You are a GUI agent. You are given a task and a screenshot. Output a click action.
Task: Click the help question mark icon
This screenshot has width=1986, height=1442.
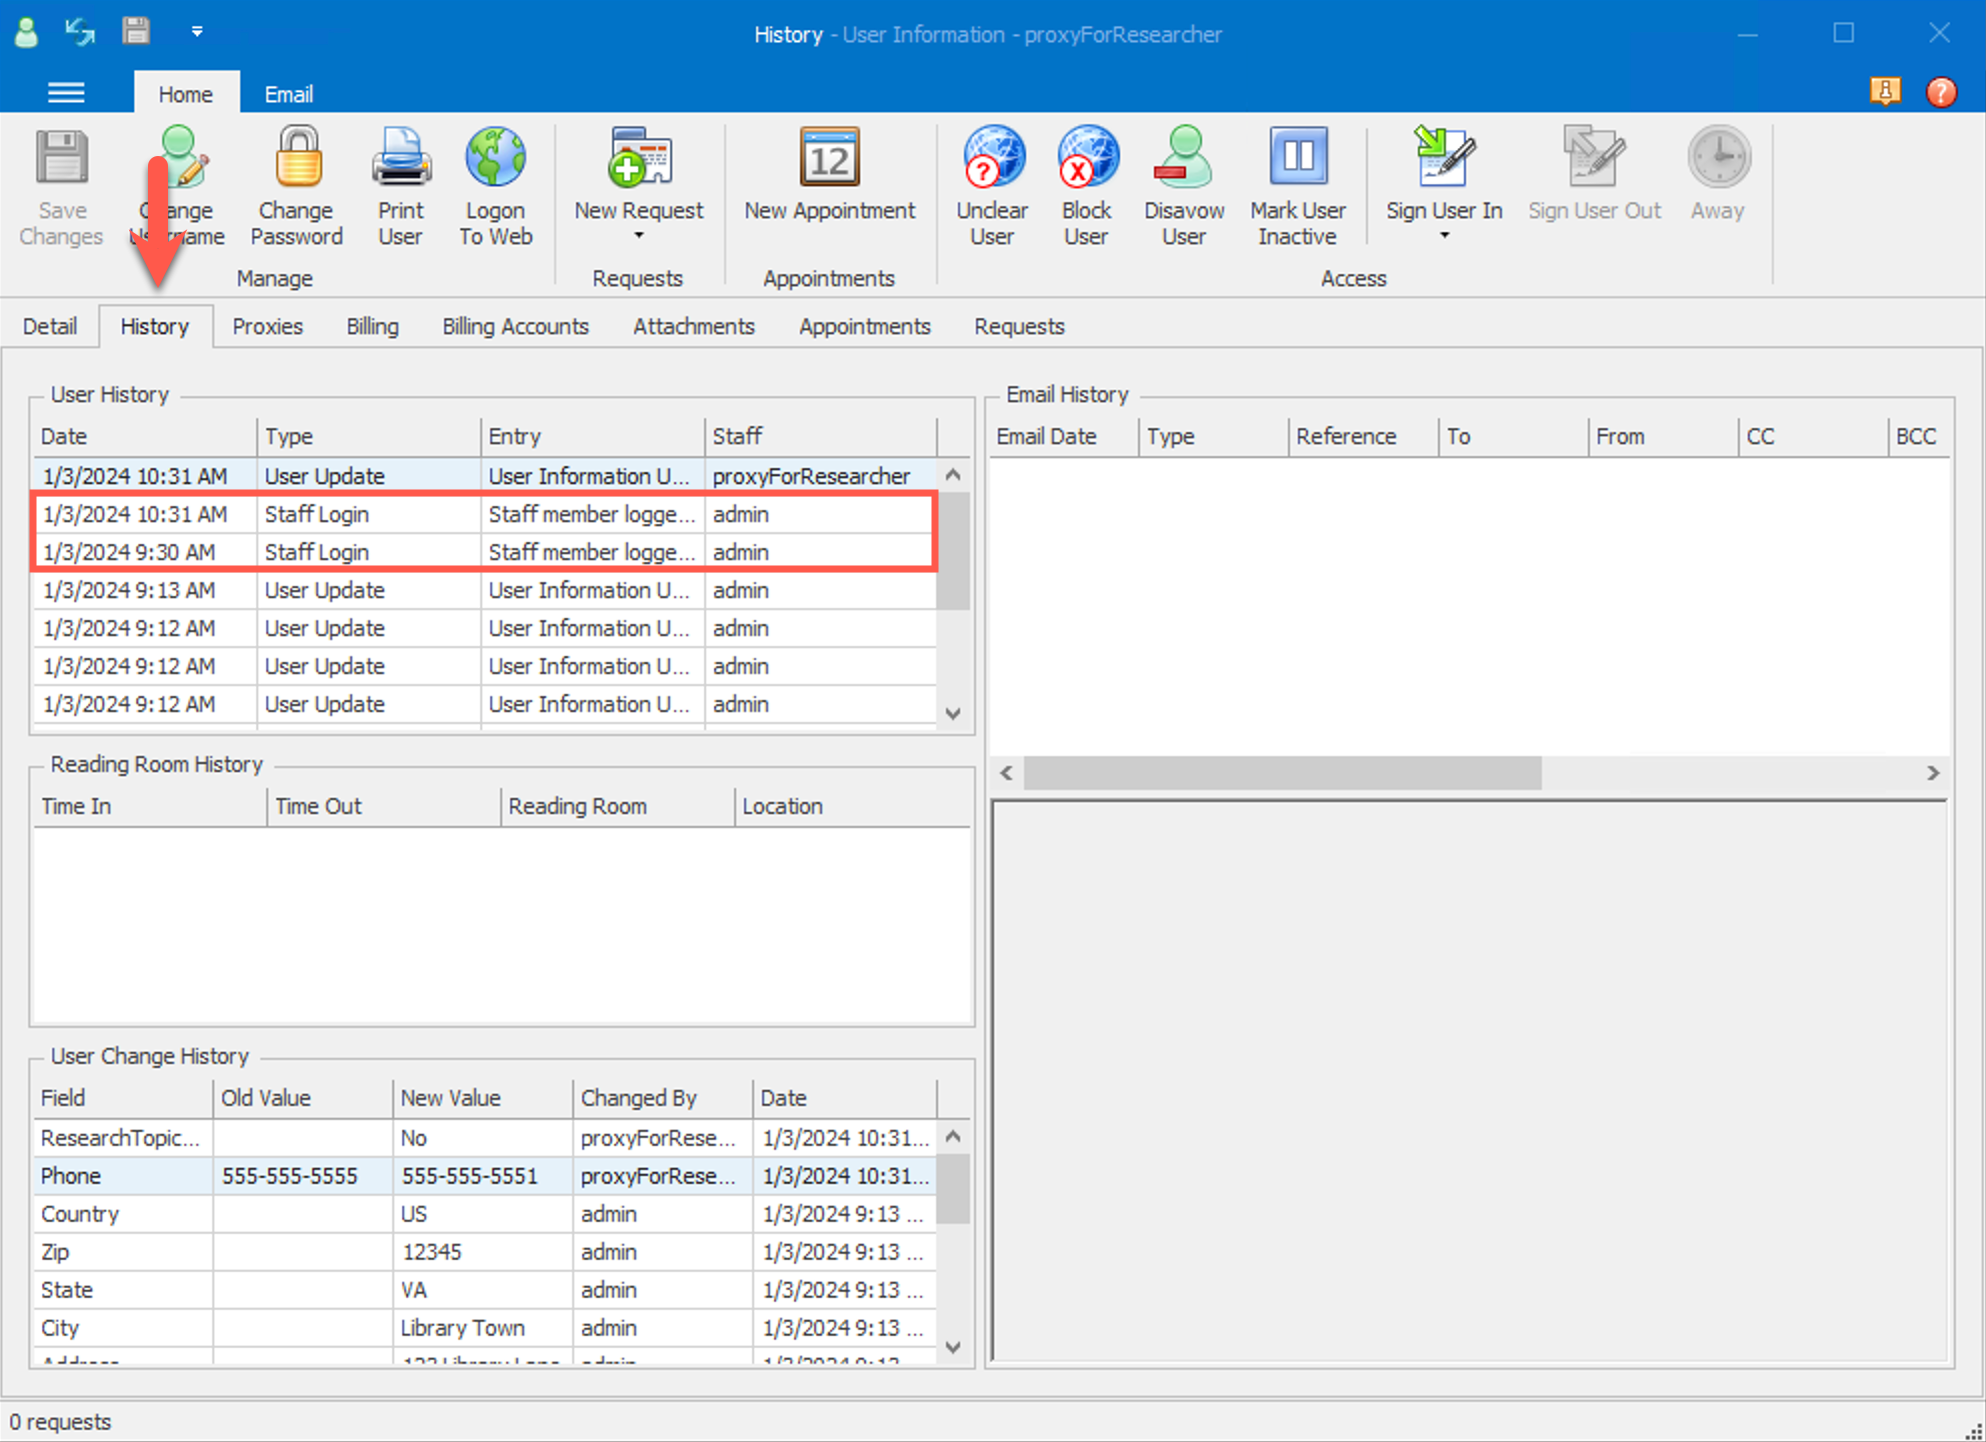pyautogui.click(x=1941, y=92)
